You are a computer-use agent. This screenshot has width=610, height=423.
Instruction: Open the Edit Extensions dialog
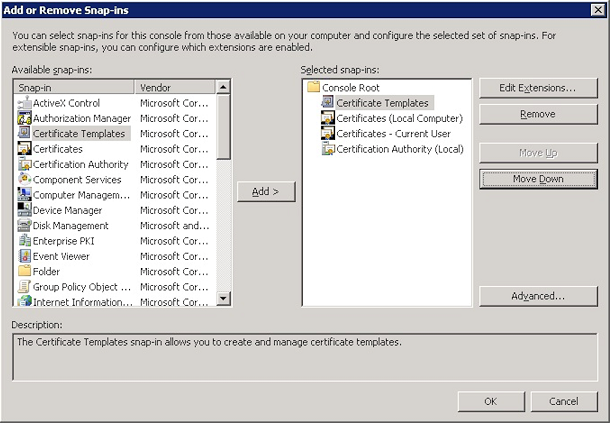pyautogui.click(x=538, y=88)
